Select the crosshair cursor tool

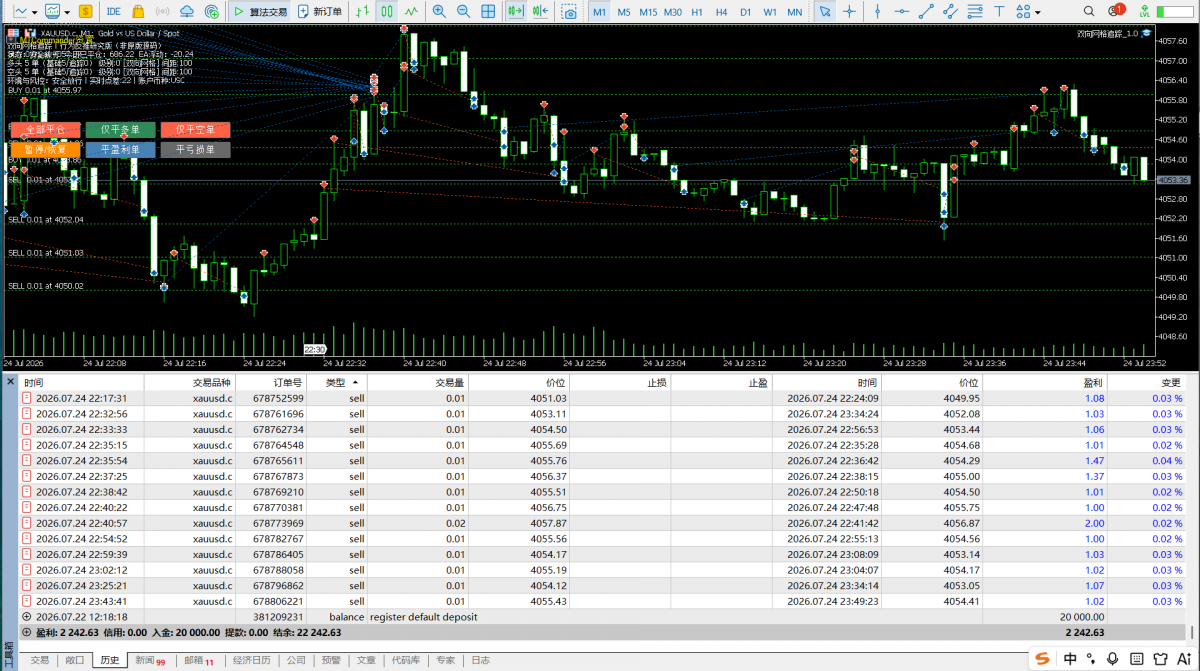(x=849, y=12)
